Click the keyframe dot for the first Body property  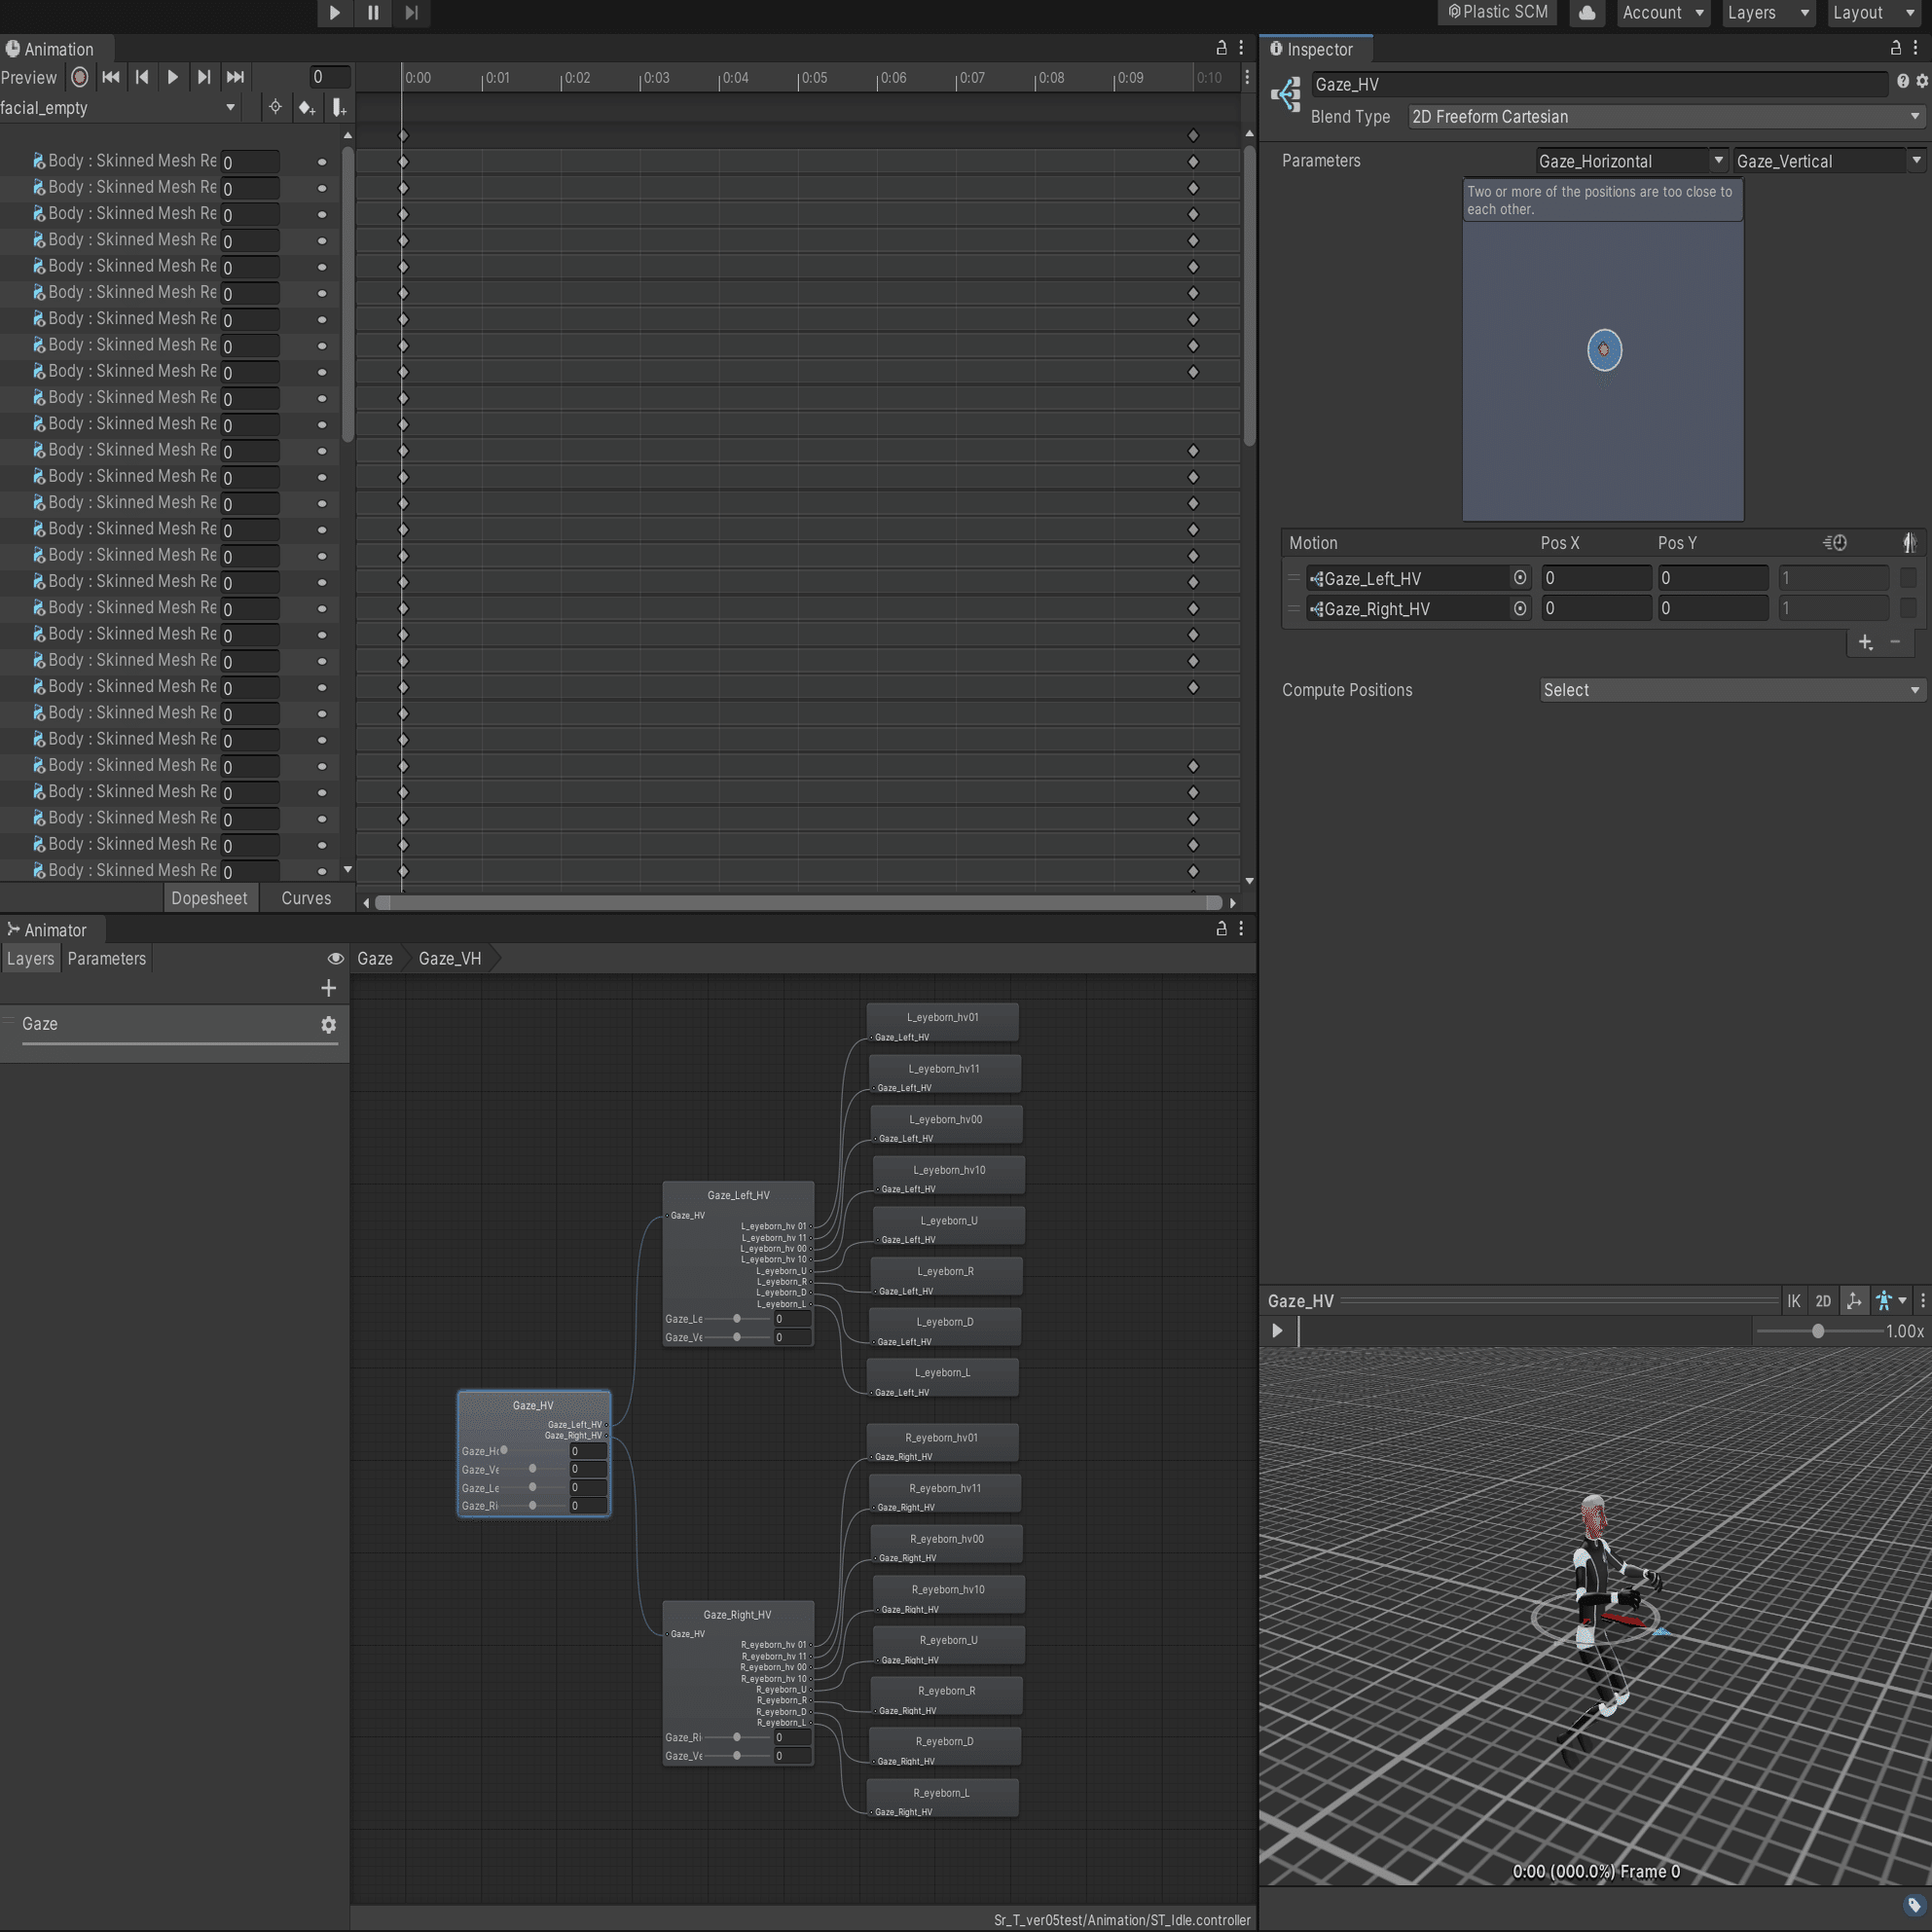pos(322,161)
